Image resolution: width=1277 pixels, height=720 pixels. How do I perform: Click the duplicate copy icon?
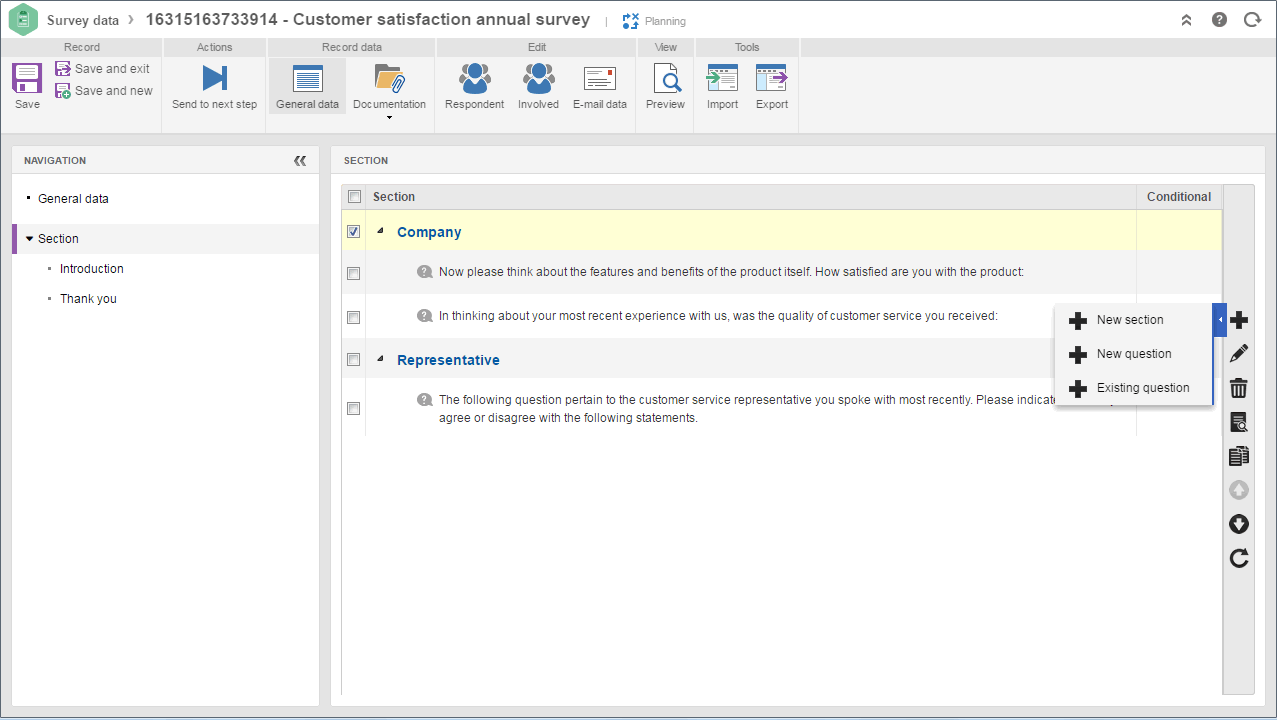pos(1239,456)
